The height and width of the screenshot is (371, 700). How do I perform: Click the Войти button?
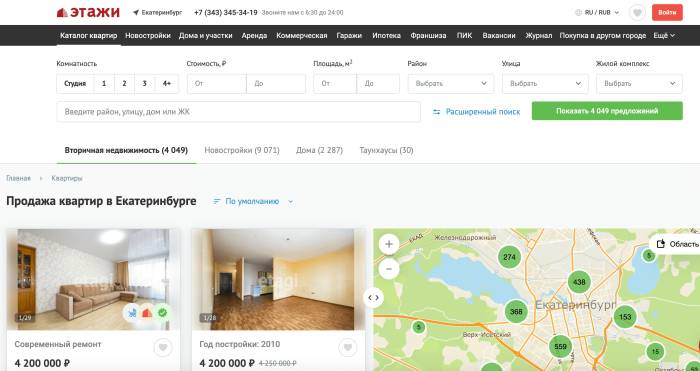coord(667,13)
